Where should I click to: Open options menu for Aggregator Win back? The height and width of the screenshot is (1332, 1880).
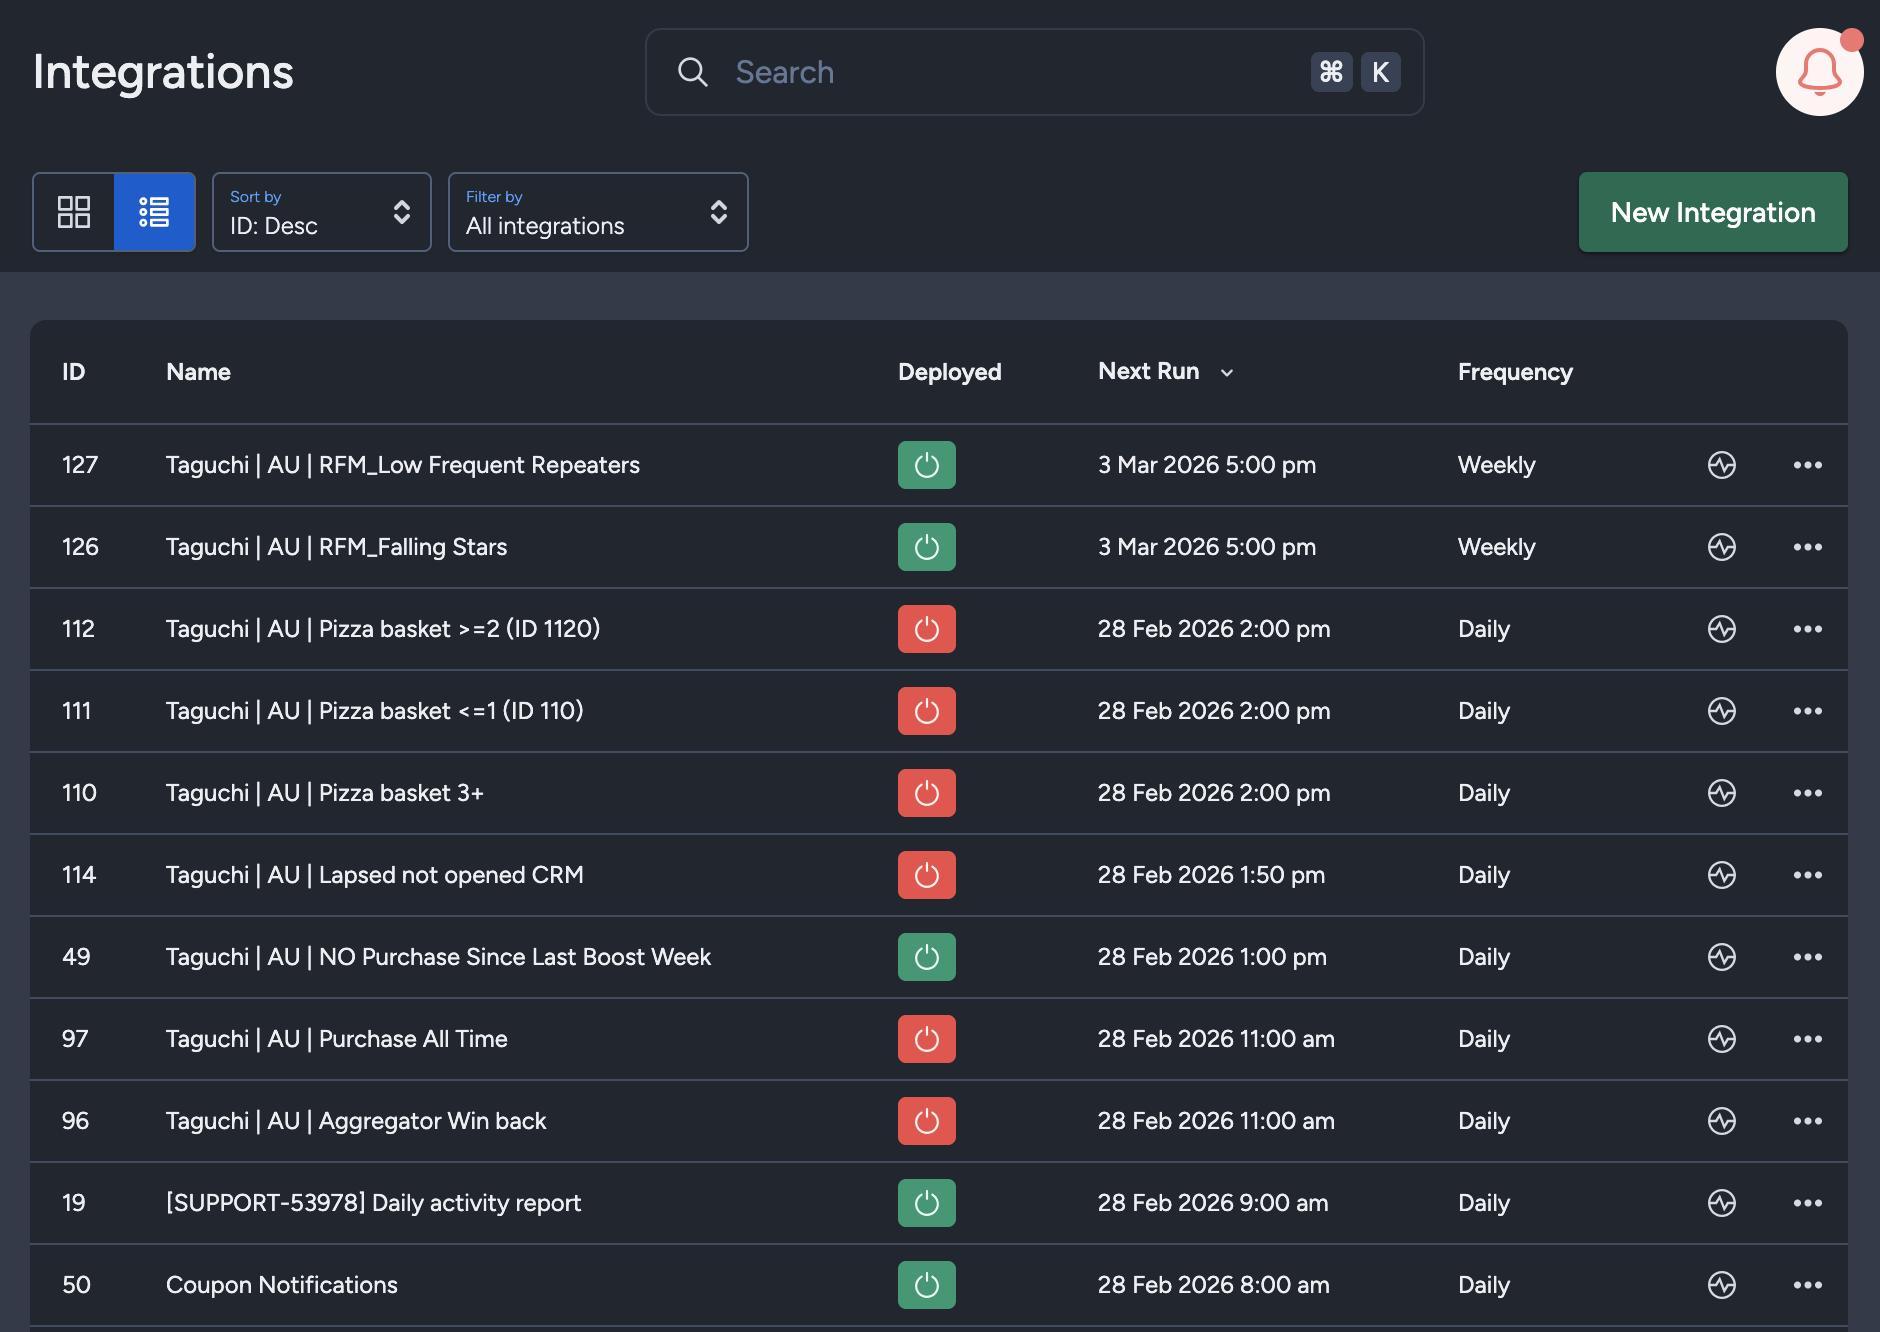coord(1808,1121)
